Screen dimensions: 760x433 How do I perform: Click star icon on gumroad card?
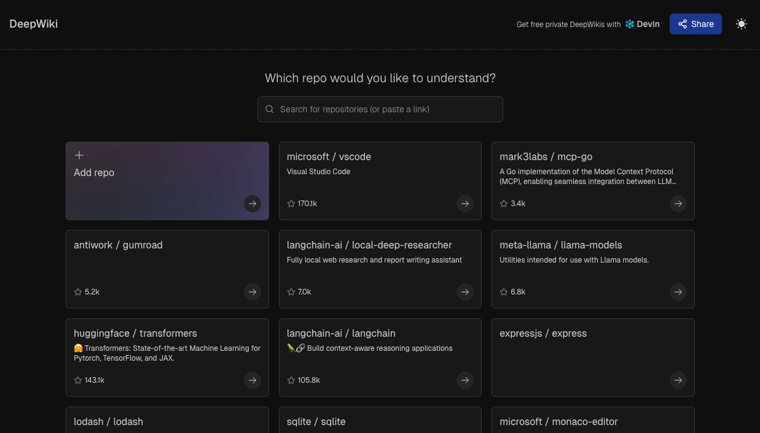tap(78, 292)
